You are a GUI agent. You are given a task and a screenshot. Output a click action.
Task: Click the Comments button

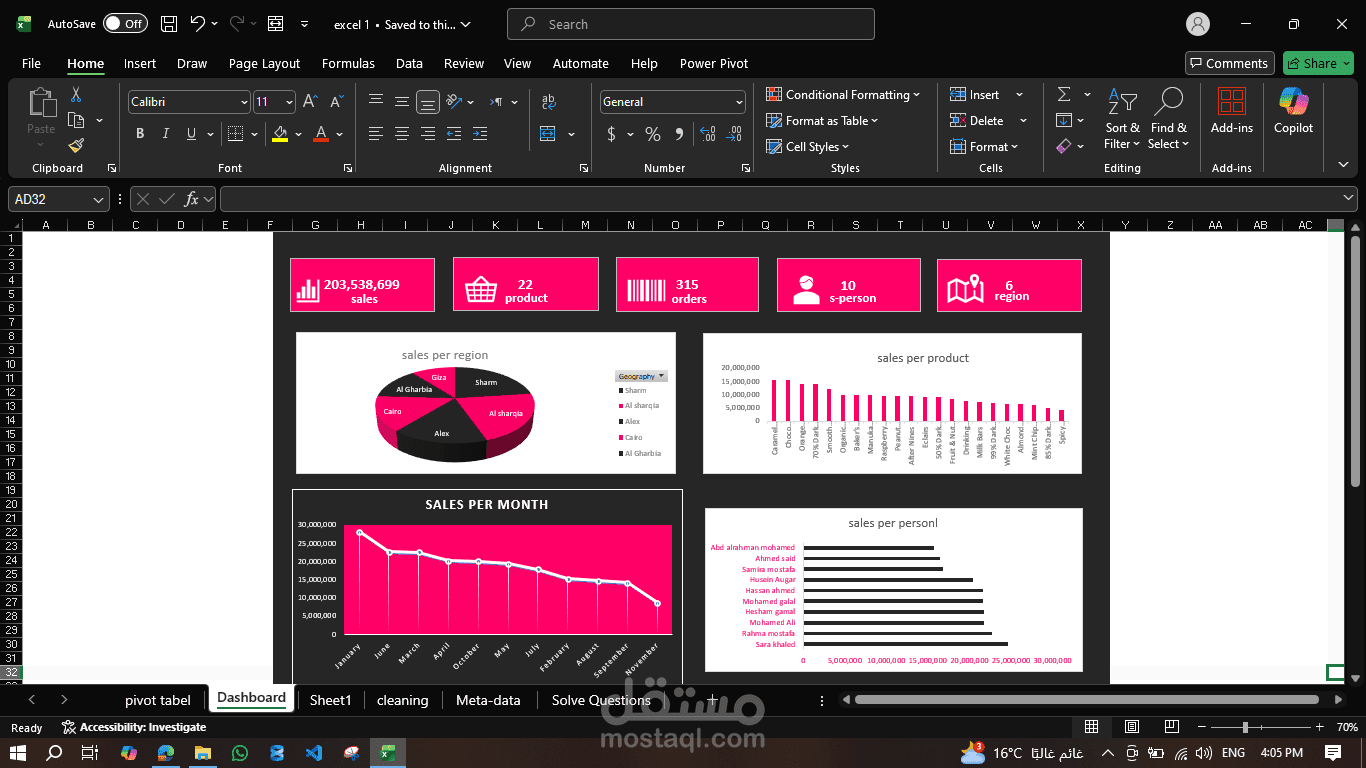pos(1229,63)
